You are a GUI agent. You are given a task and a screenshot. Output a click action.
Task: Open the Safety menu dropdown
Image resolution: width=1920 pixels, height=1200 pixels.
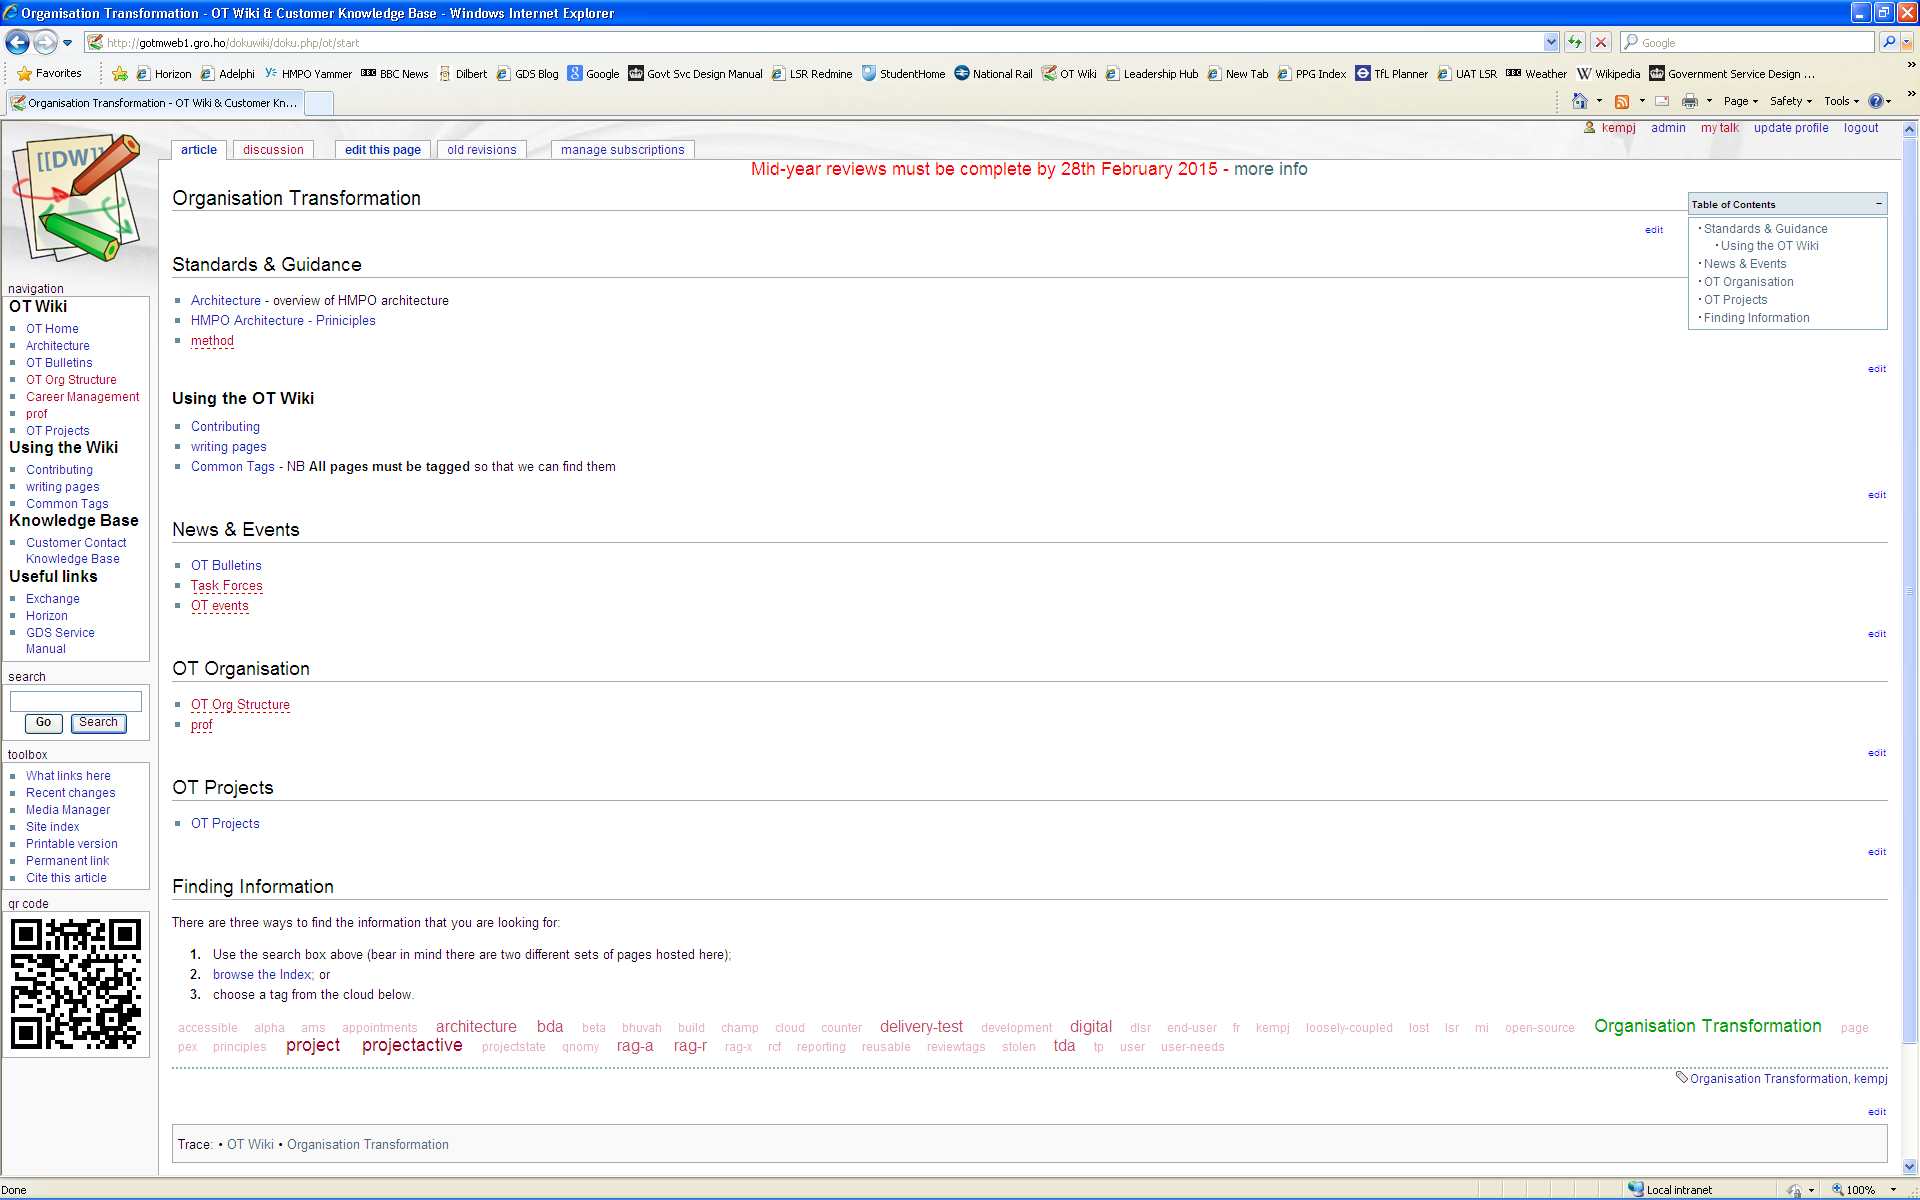(x=1791, y=101)
